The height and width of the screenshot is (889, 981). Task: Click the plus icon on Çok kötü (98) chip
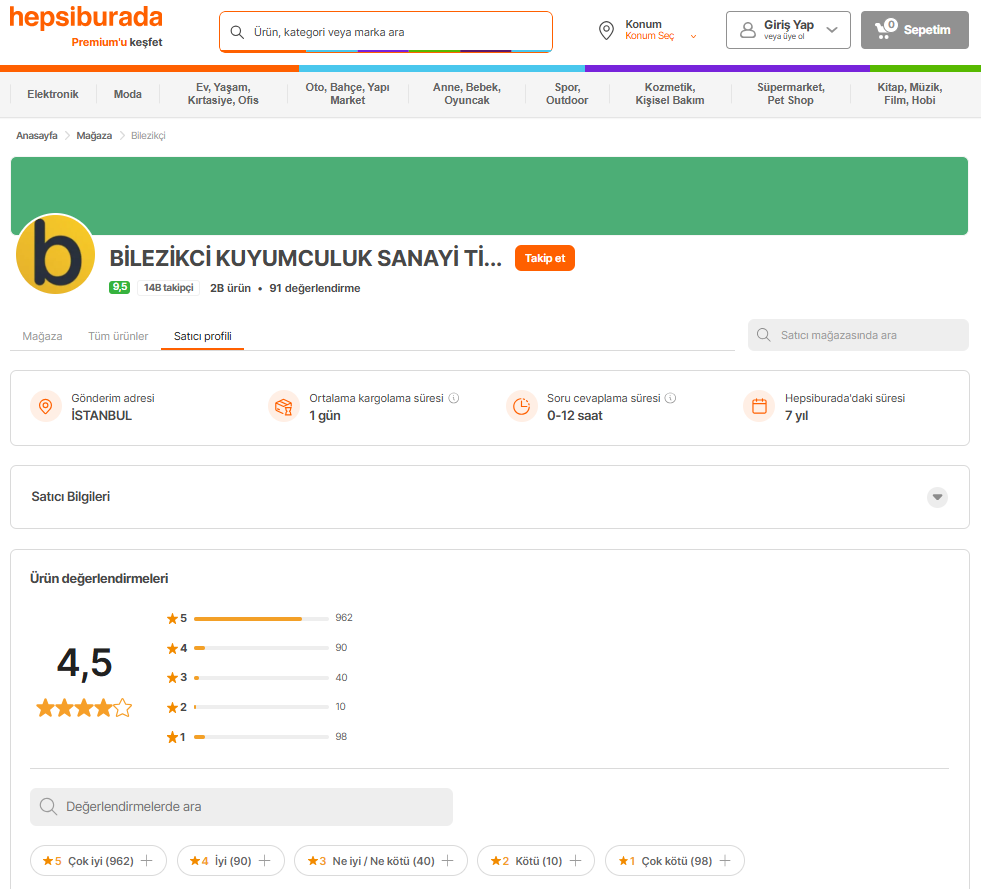pyautogui.click(x=725, y=861)
